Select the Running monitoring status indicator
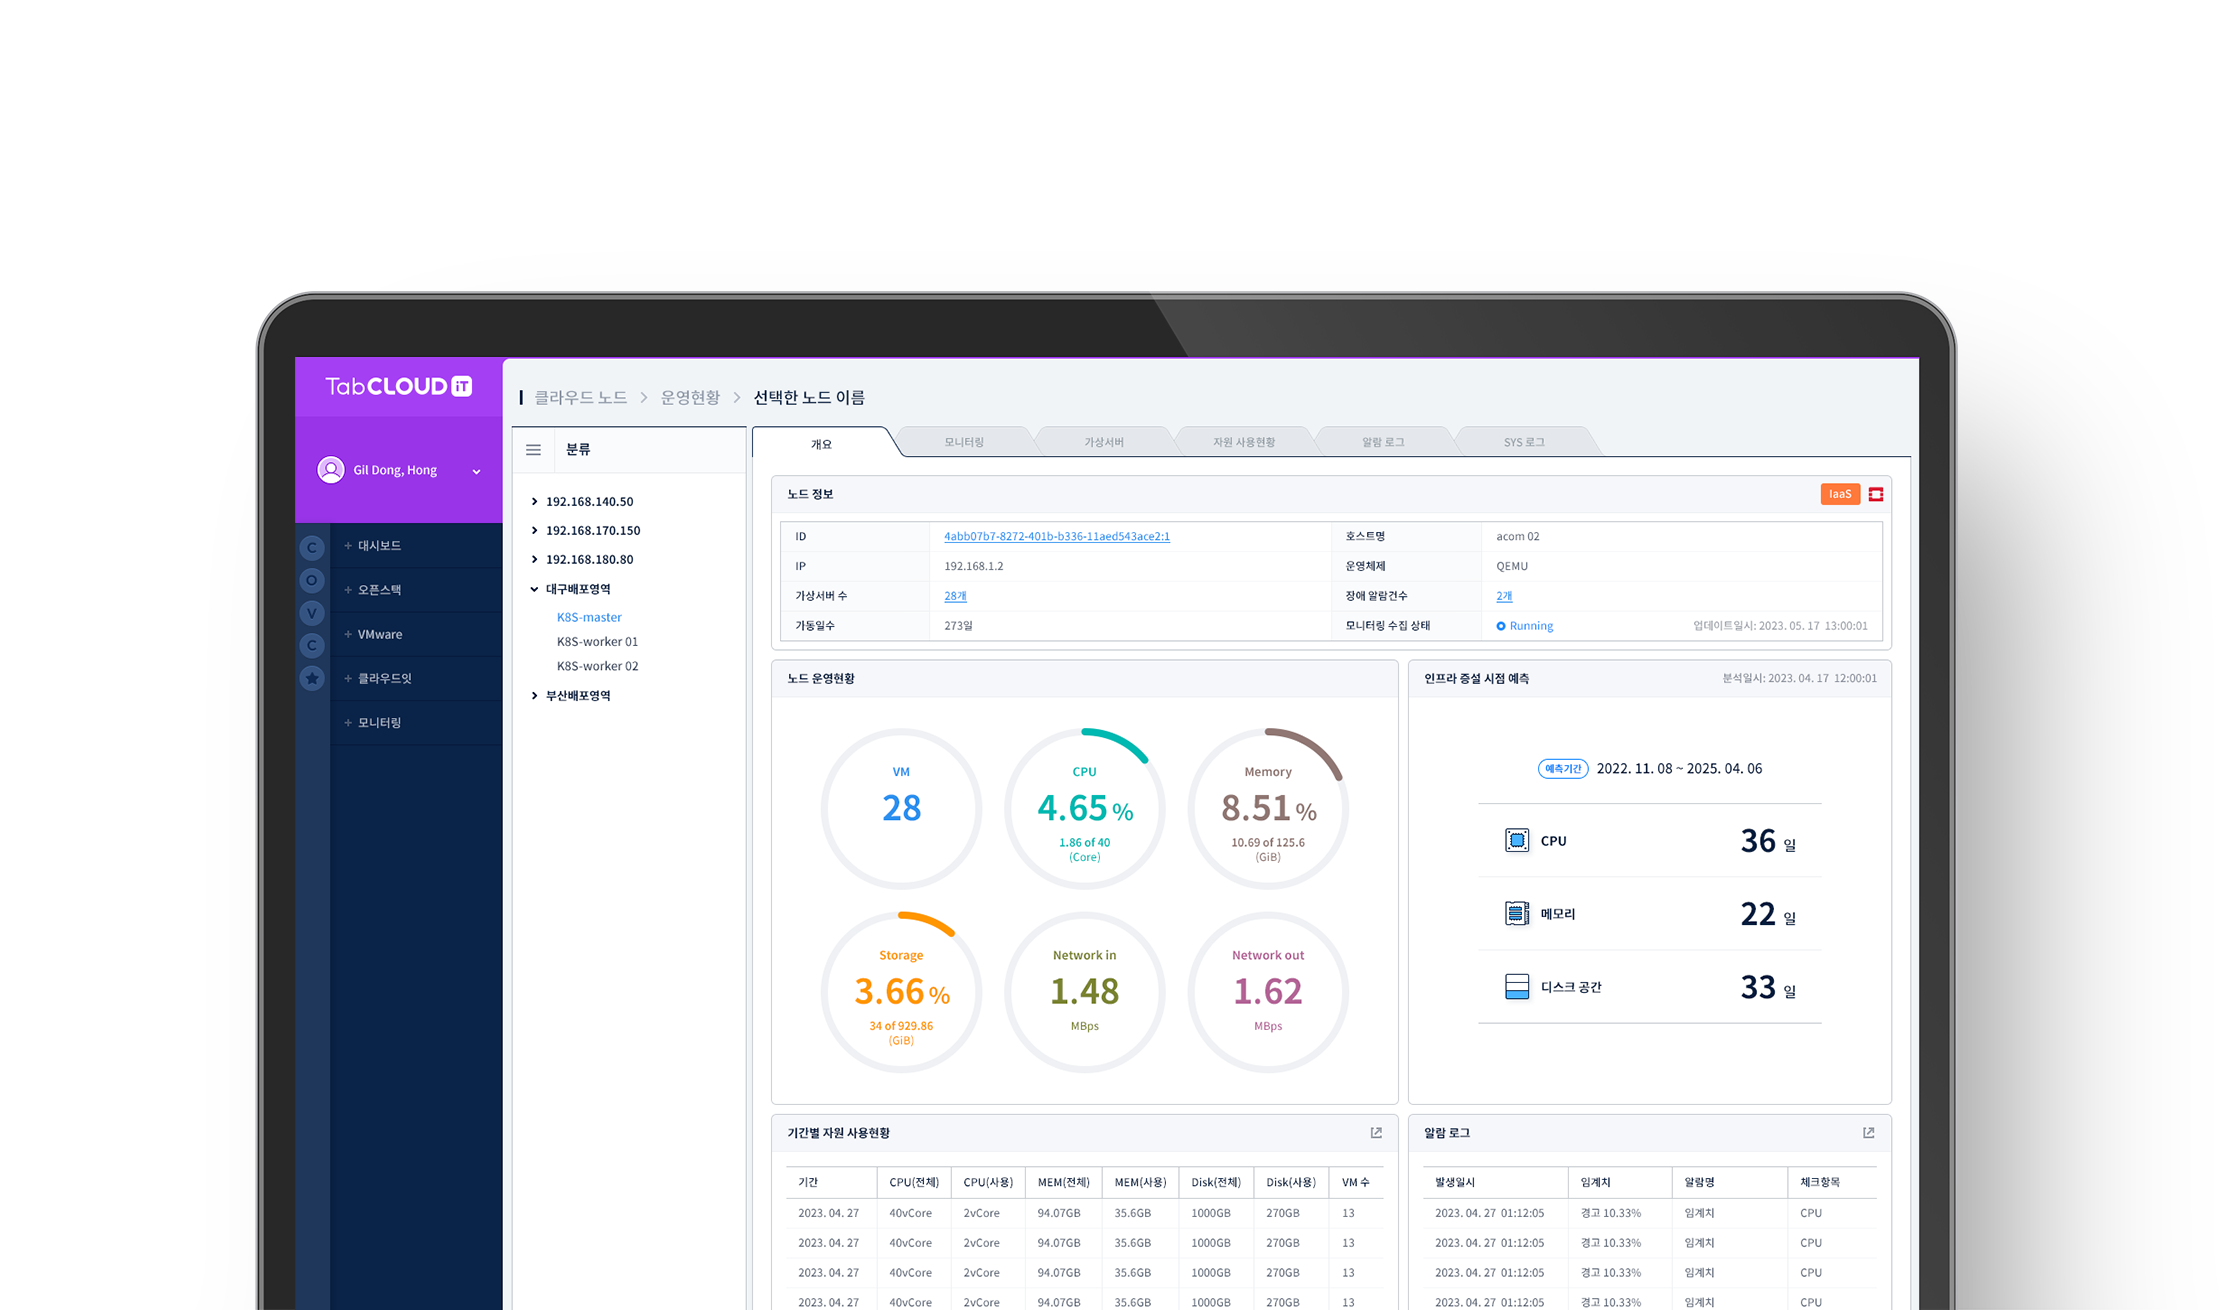The width and height of the screenshot is (2220, 1310). (1524, 626)
